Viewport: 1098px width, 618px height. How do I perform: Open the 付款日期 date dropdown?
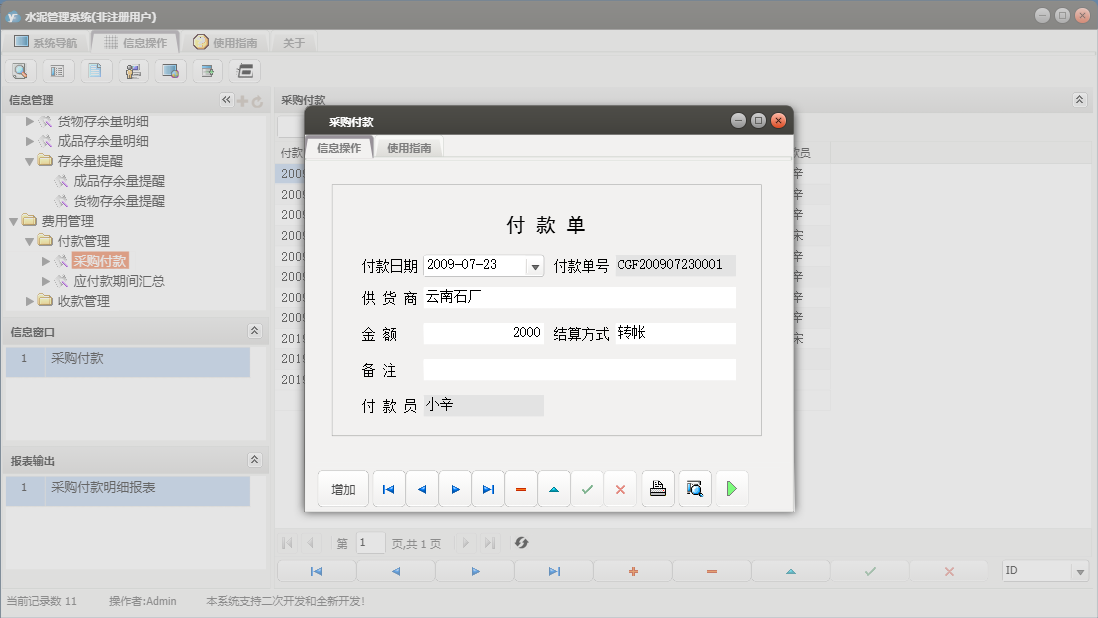(x=536, y=265)
